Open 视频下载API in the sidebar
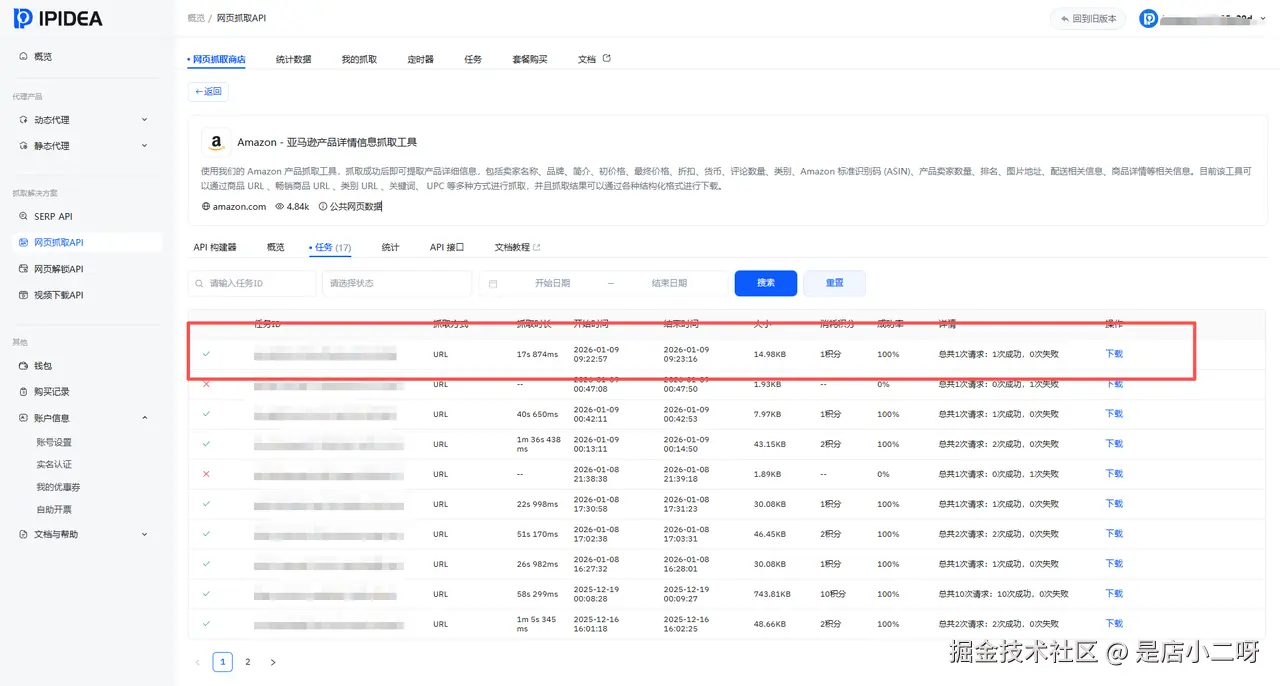Image resolution: width=1280 pixels, height=686 pixels. (x=59, y=295)
